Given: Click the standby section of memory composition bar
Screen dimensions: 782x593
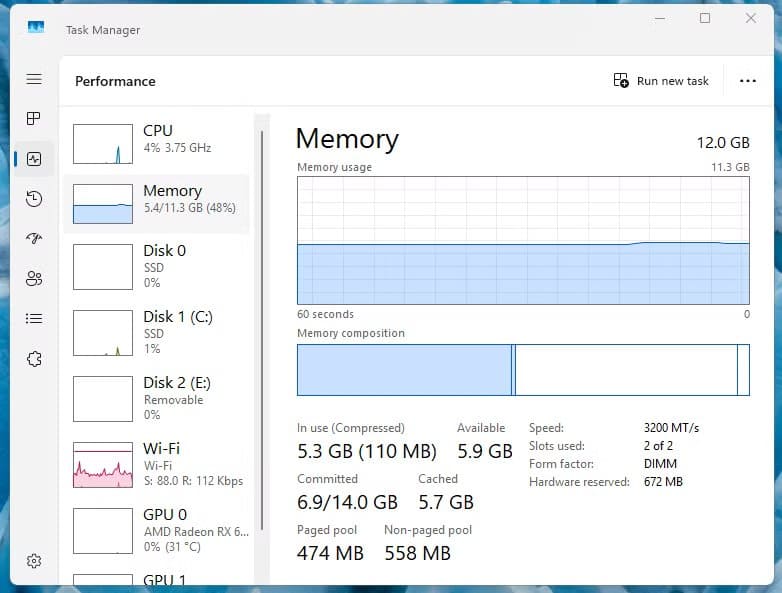Looking at the screenshot, I should coord(626,370).
